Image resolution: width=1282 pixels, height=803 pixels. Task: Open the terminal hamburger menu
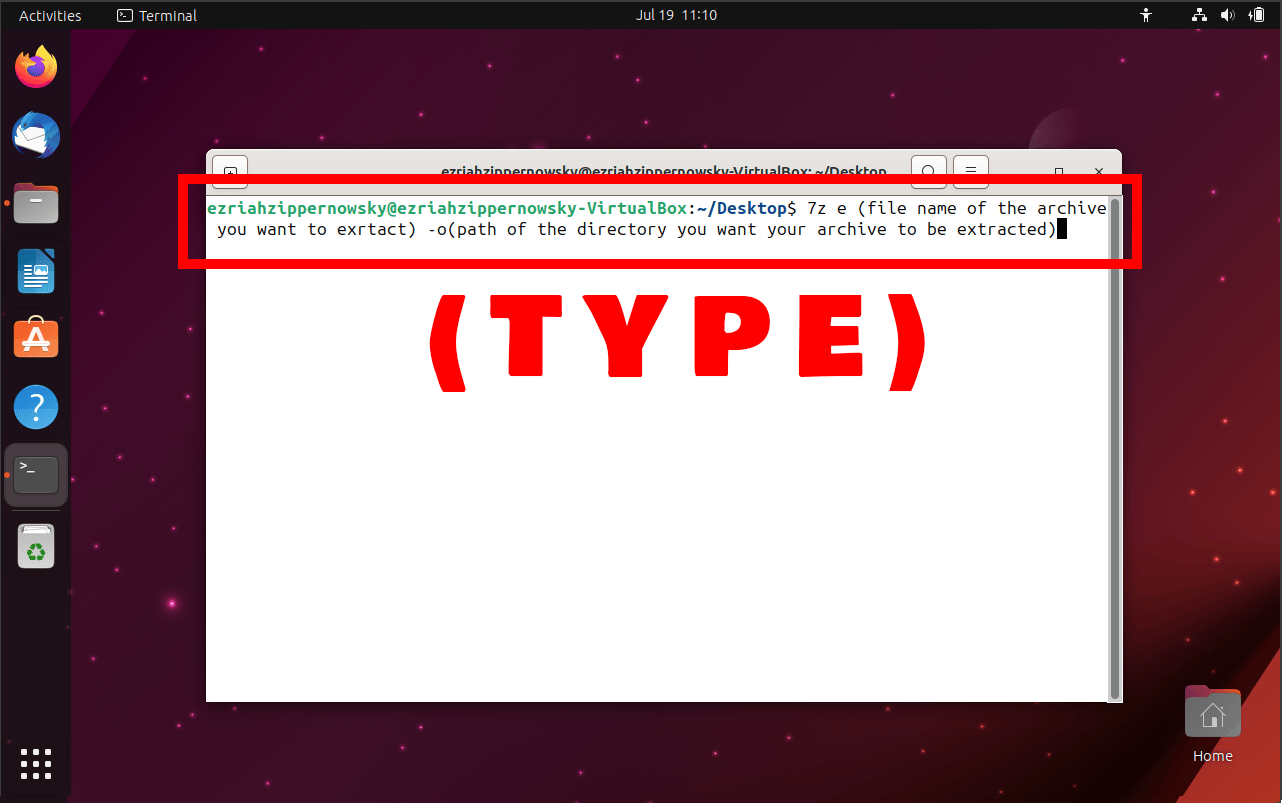tap(970, 171)
